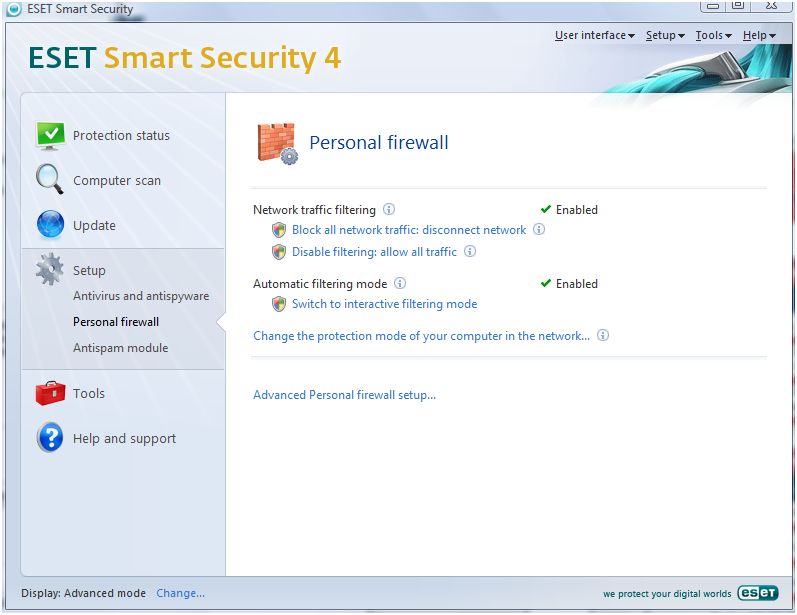Image resolution: width=797 pixels, height=615 pixels.
Task: Click the Computer scan magnifier icon
Action: point(50,180)
